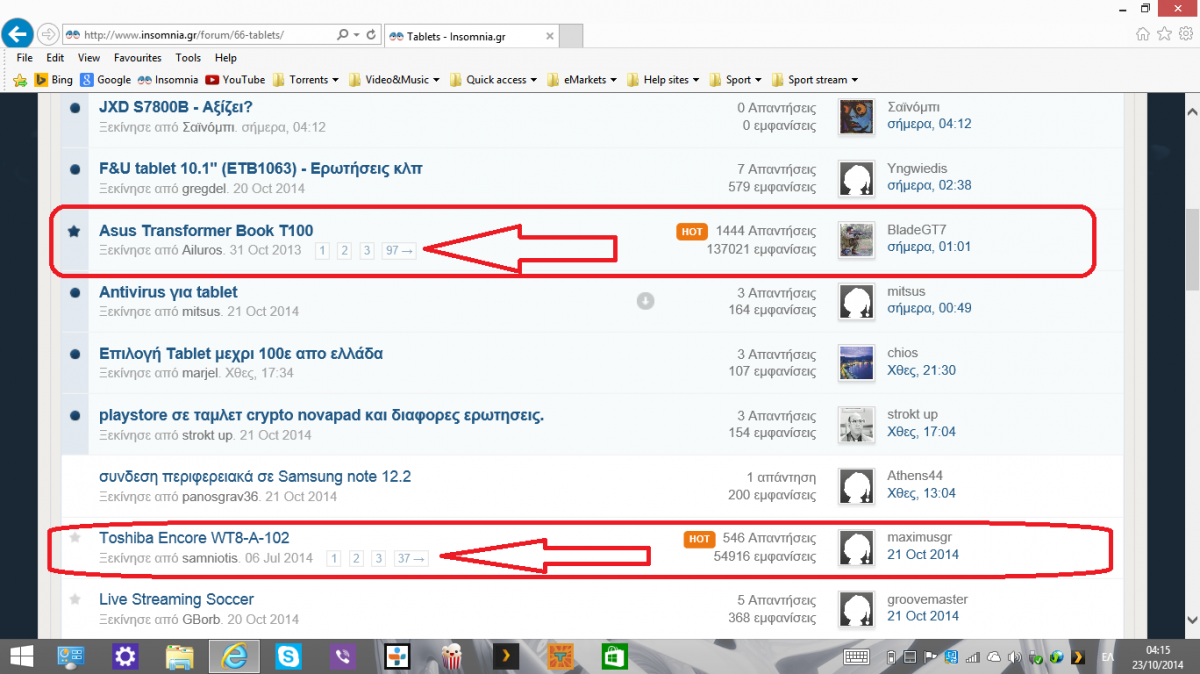Image resolution: width=1200 pixels, height=674 pixels.
Task: Open Windows Store from taskbar
Action: click(x=614, y=656)
